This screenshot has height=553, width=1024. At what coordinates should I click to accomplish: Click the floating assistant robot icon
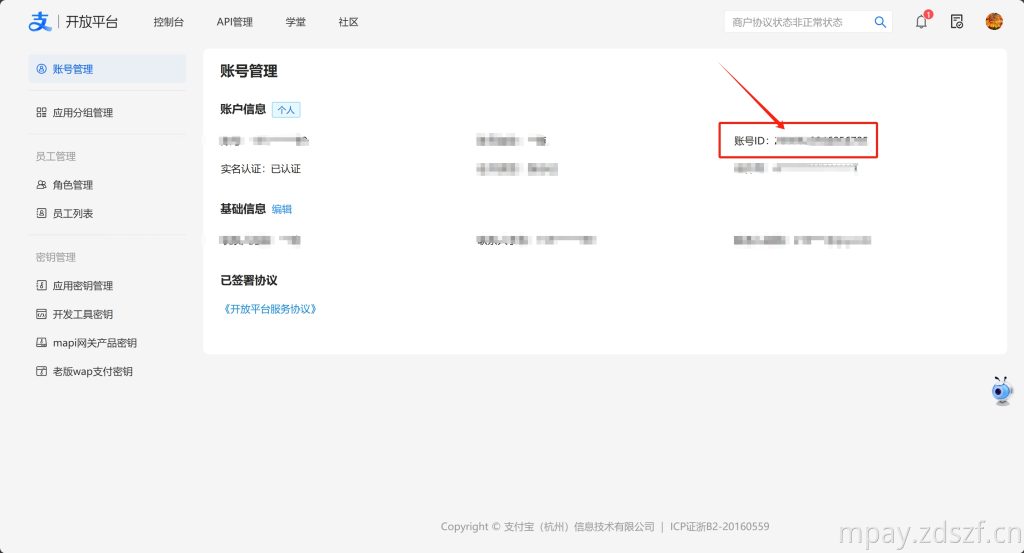point(1001,391)
